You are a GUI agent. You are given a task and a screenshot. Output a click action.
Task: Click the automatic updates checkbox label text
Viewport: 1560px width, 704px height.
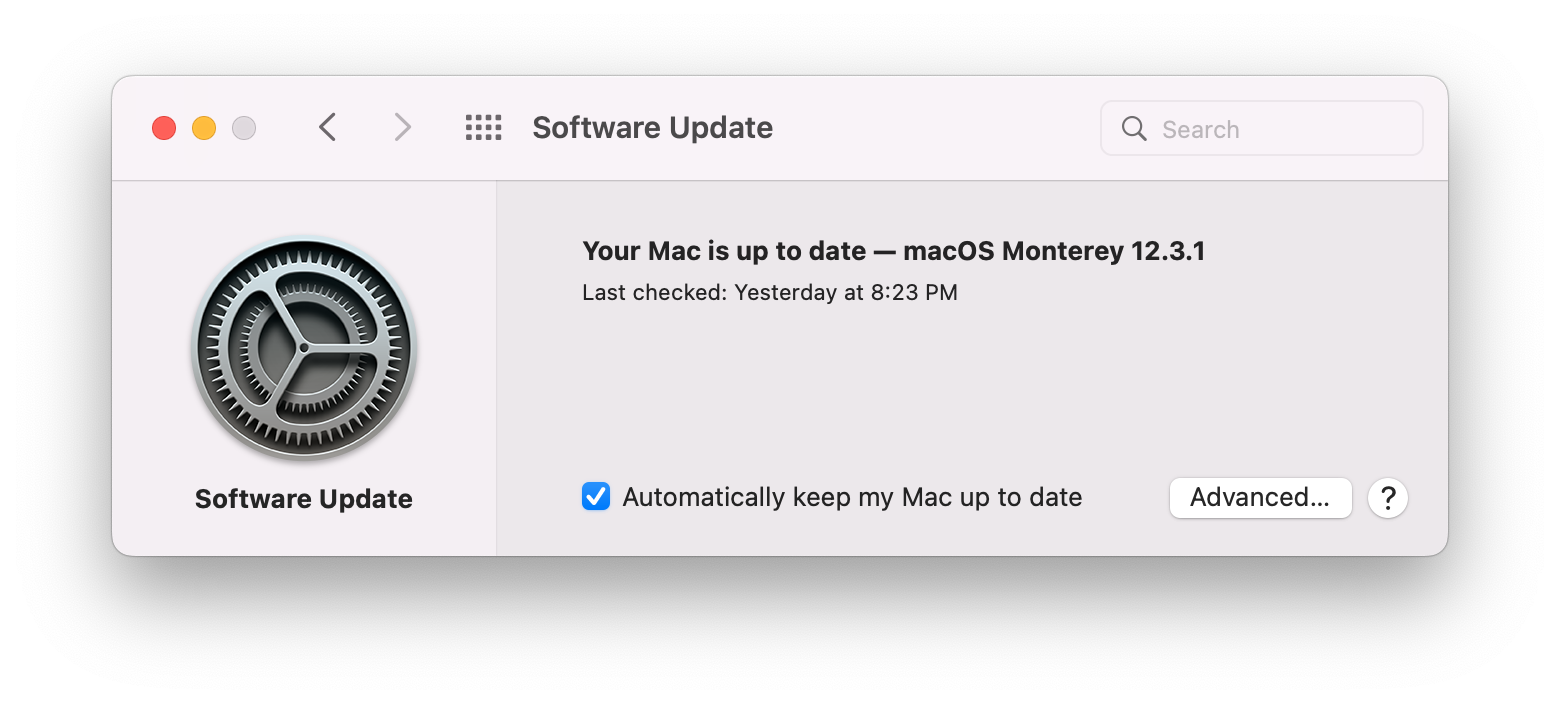[x=852, y=496]
